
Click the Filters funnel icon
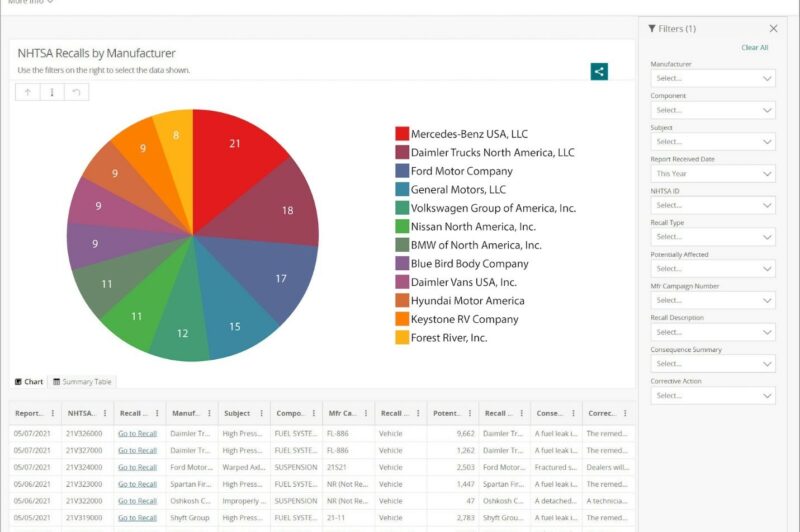tap(653, 29)
